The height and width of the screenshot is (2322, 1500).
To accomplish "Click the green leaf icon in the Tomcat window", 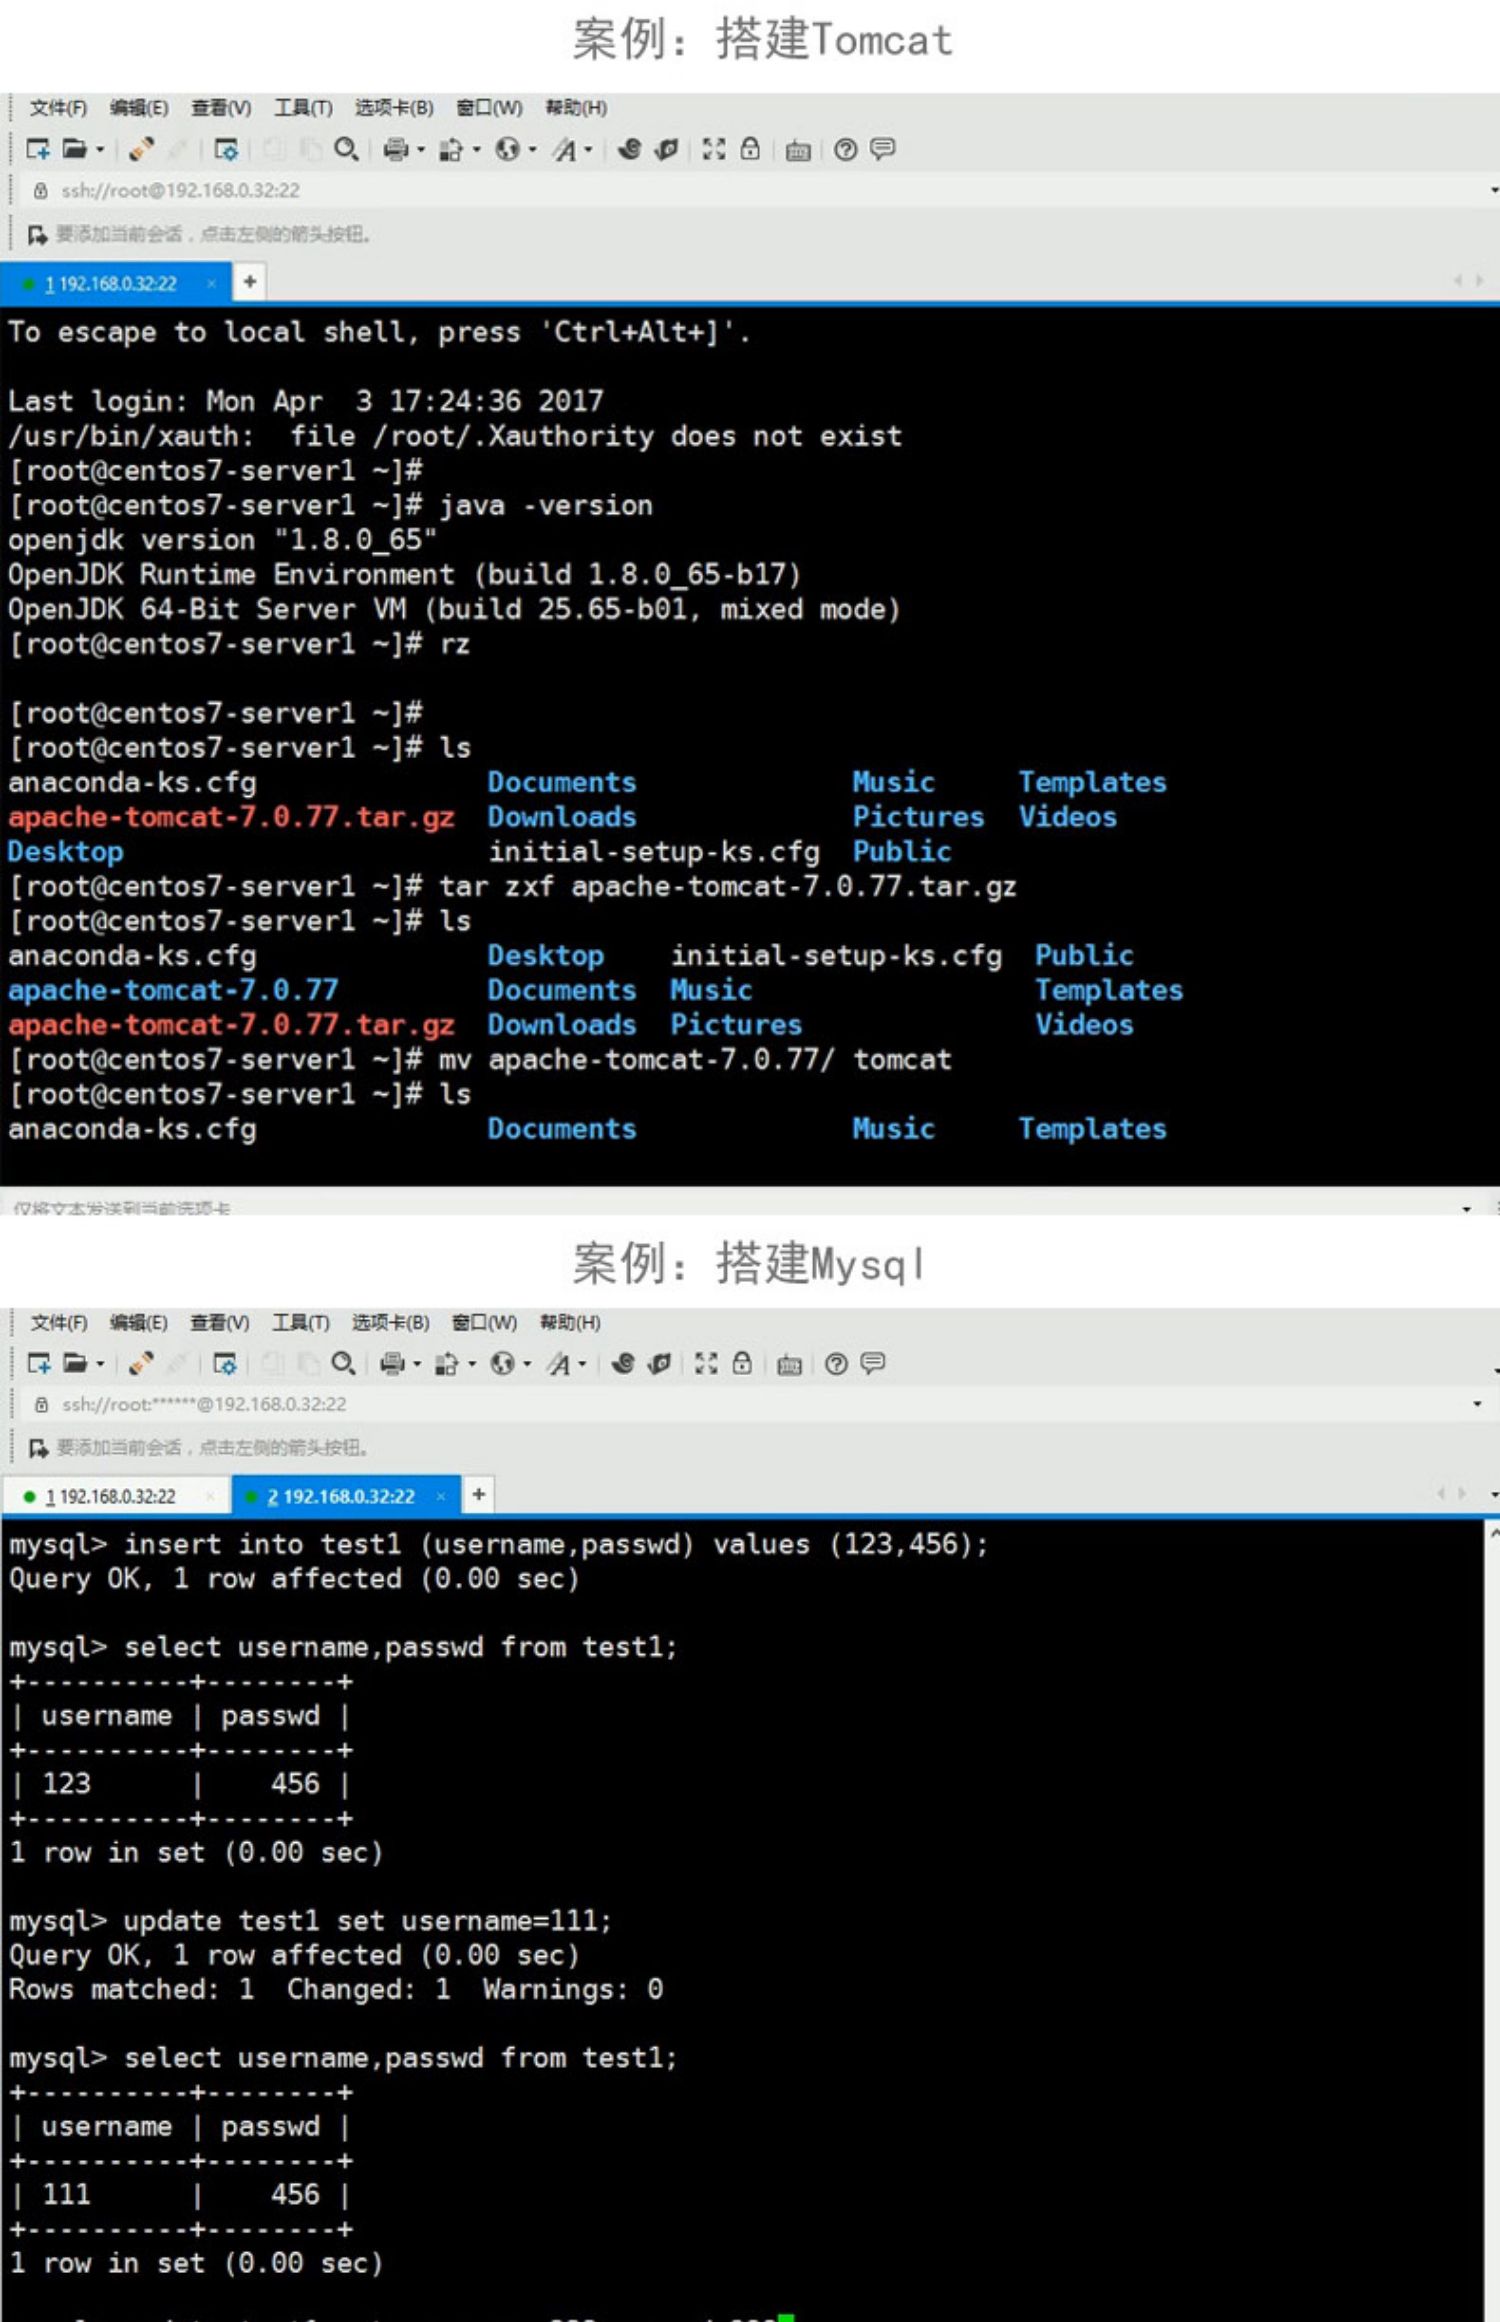I will [666, 149].
